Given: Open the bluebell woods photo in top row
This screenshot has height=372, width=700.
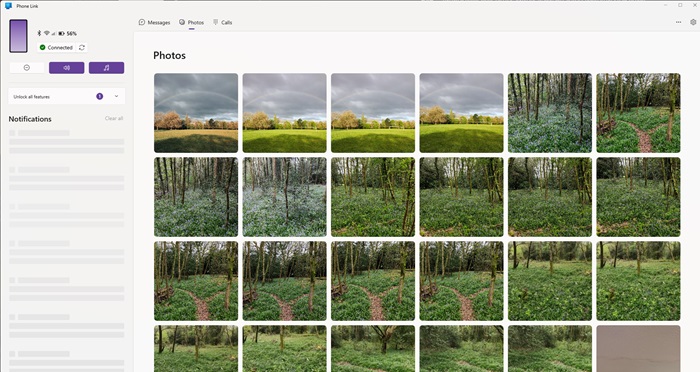Looking at the screenshot, I should [550, 113].
